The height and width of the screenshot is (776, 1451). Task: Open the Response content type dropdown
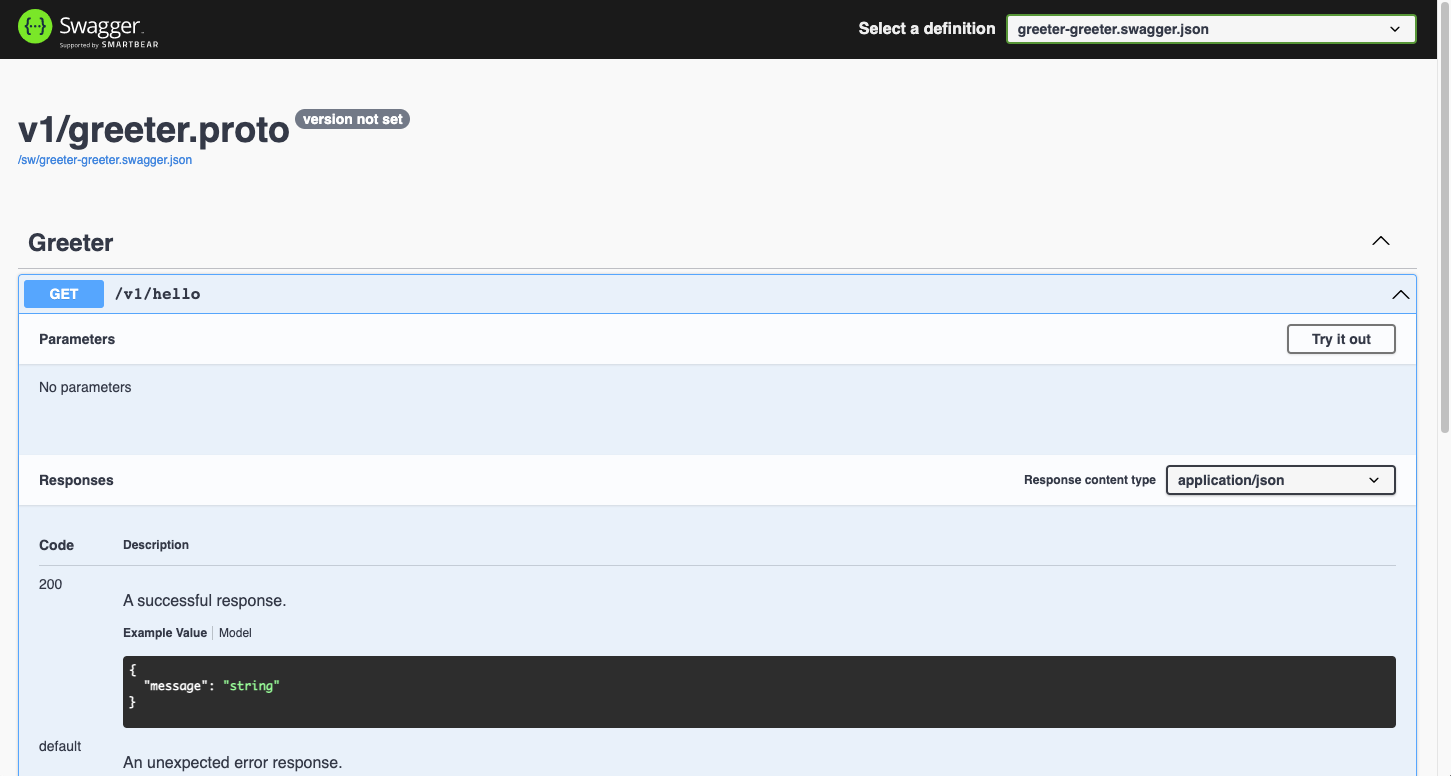click(x=1279, y=480)
